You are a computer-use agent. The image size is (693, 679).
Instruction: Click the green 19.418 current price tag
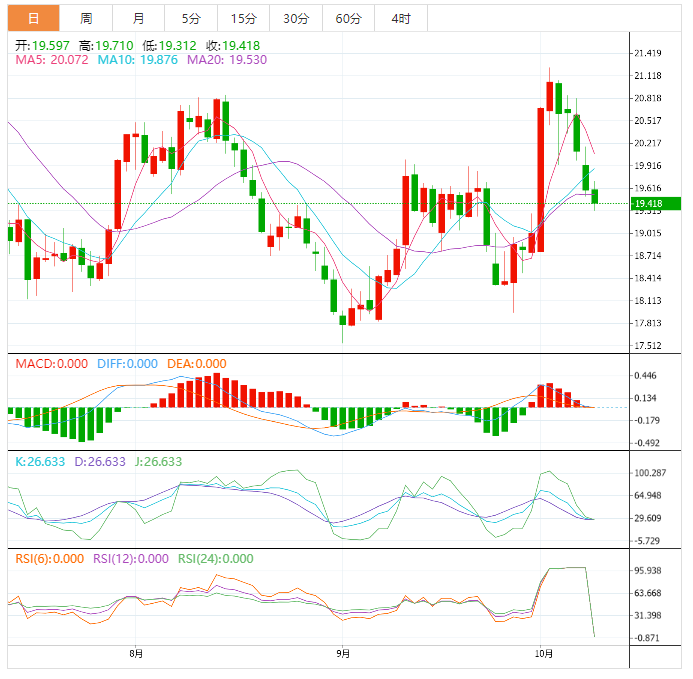point(655,203)
